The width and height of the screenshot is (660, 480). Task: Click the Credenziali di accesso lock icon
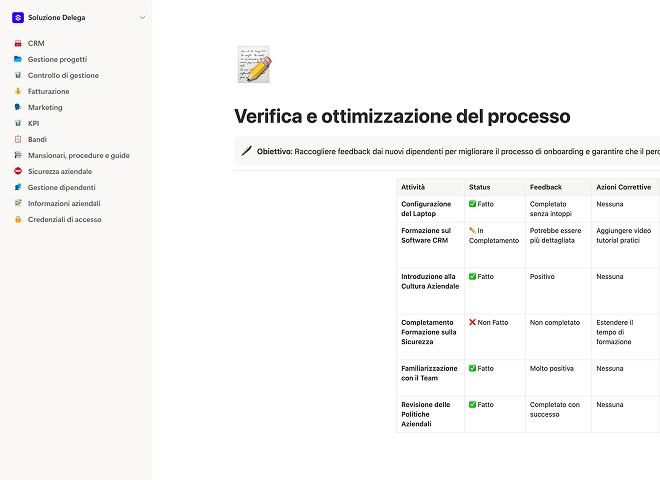[18, 219]
